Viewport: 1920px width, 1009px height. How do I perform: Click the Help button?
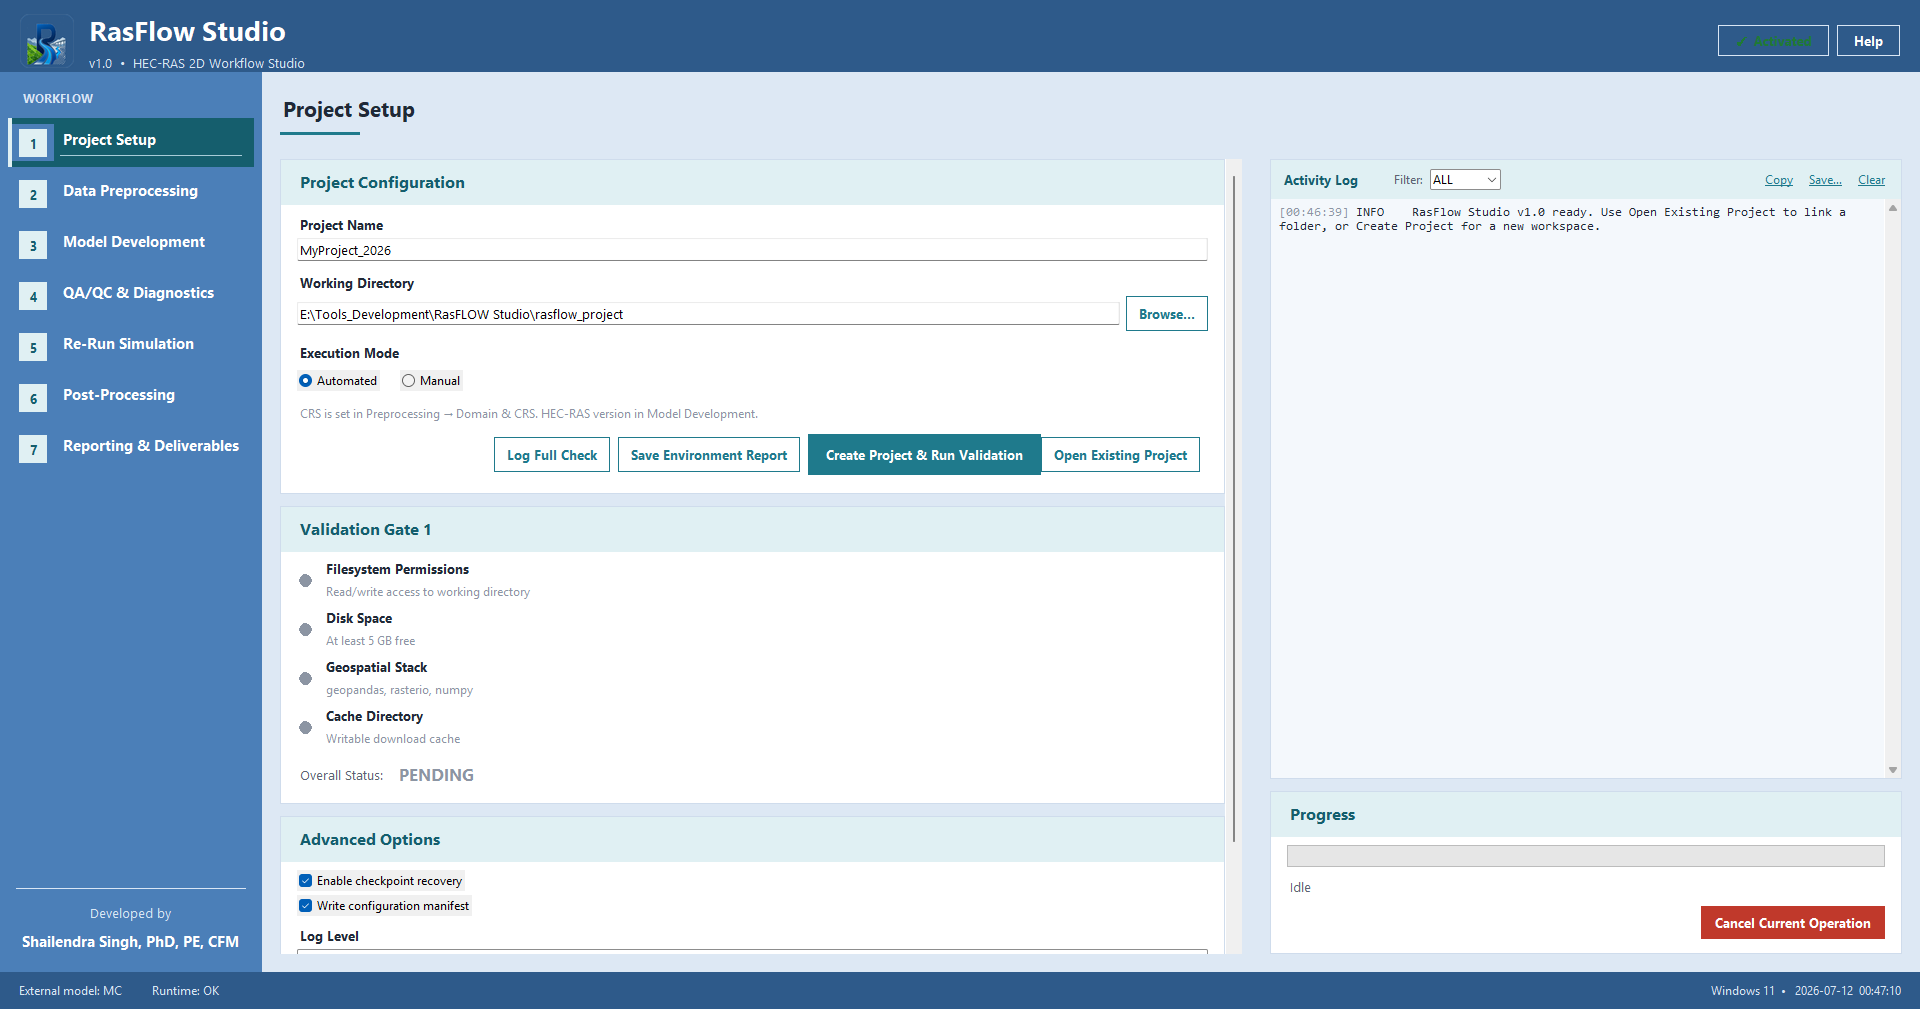pos(1868,41)
